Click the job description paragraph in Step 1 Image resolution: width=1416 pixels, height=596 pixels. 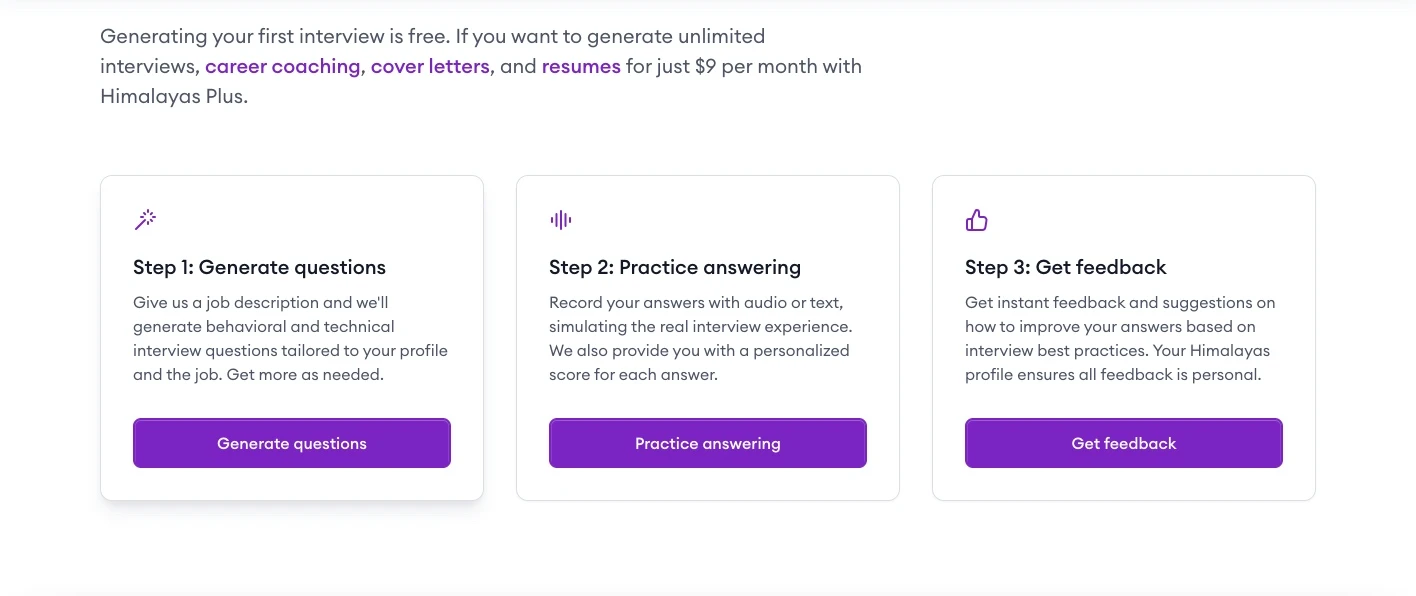pos(290,339)
